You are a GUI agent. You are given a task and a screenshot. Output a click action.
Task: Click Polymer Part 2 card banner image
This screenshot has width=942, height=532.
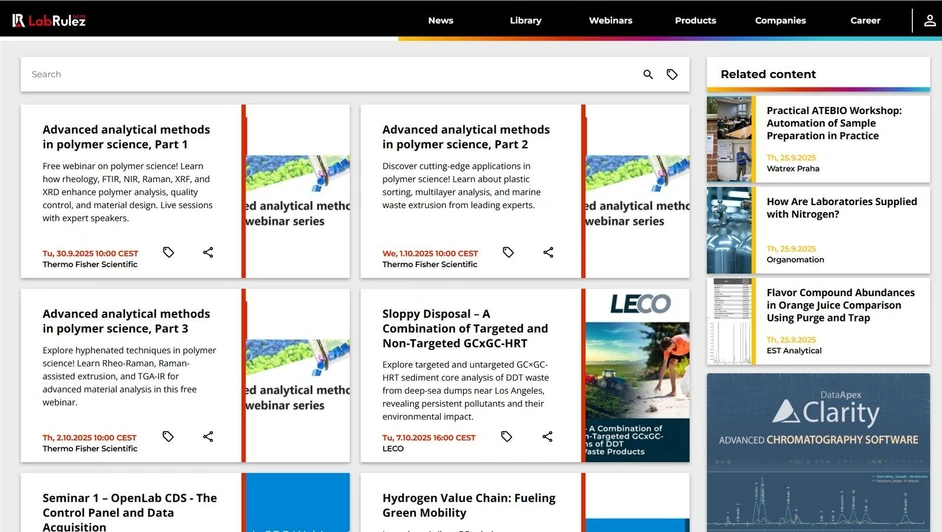point(637,192)
